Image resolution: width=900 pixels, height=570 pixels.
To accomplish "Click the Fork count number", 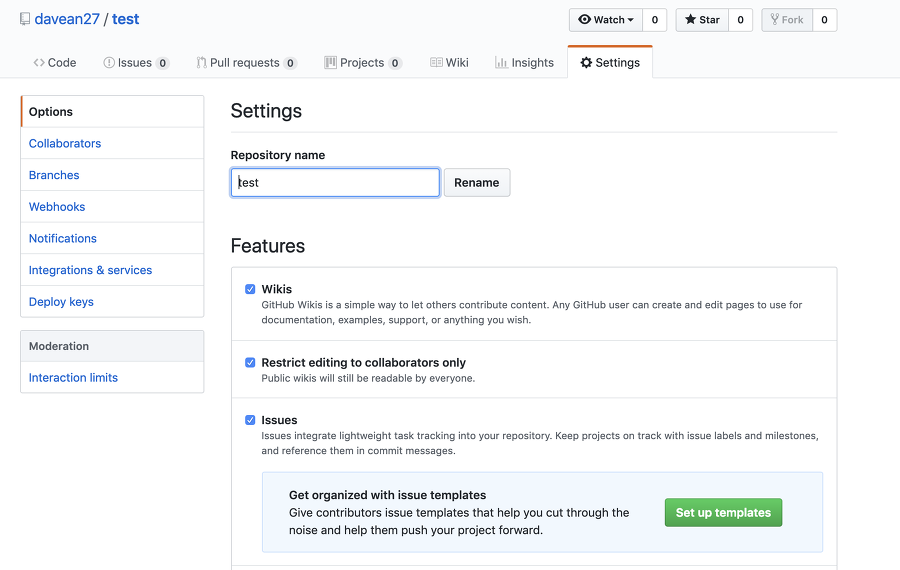I will click(824, 20).
